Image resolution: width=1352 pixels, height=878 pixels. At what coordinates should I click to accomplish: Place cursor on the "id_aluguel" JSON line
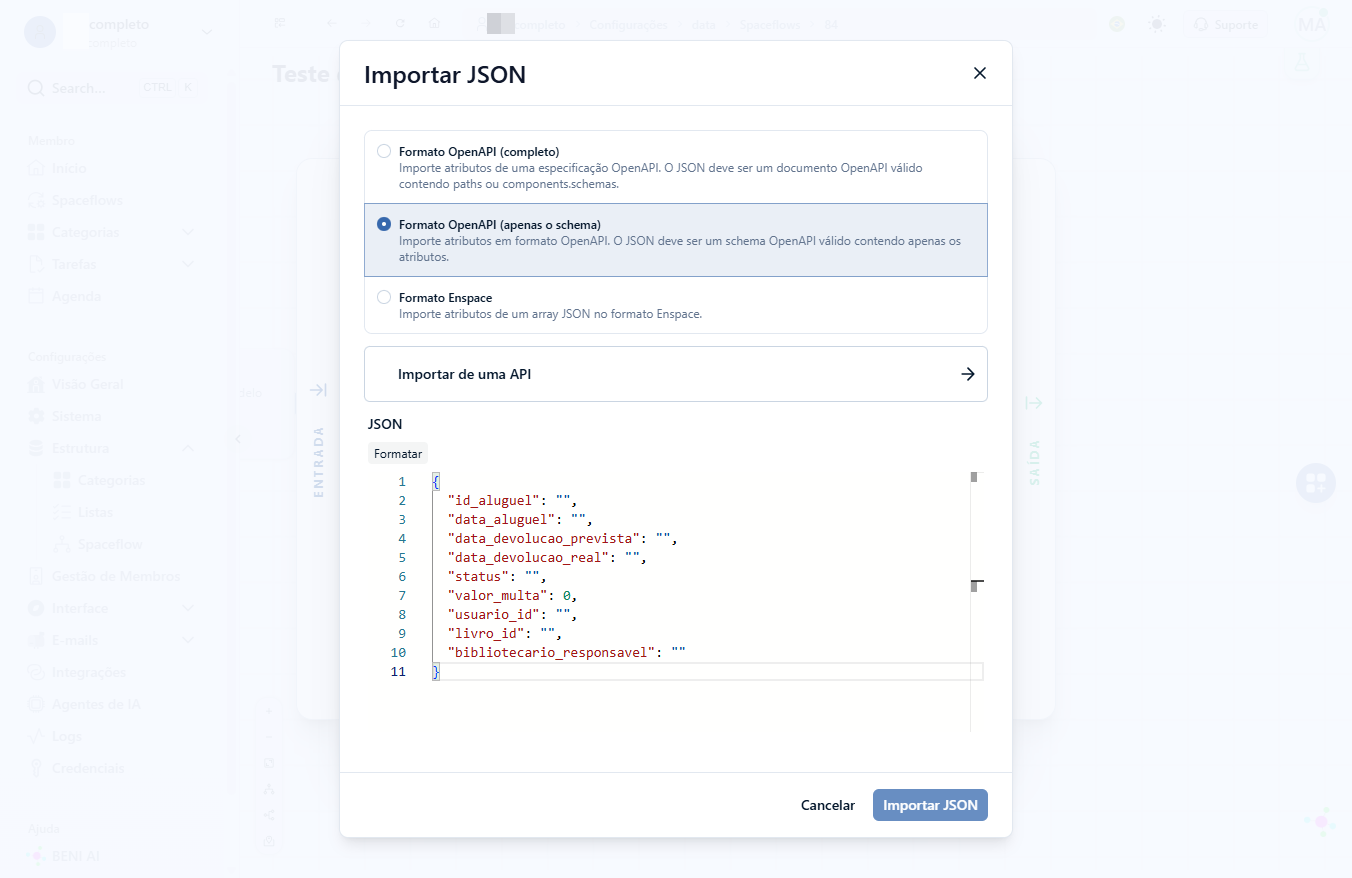[x=512, y=500]
